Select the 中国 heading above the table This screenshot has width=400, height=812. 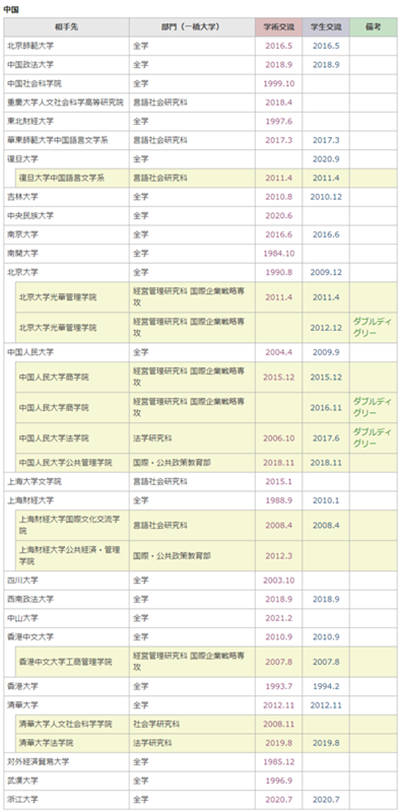(10, 9)
